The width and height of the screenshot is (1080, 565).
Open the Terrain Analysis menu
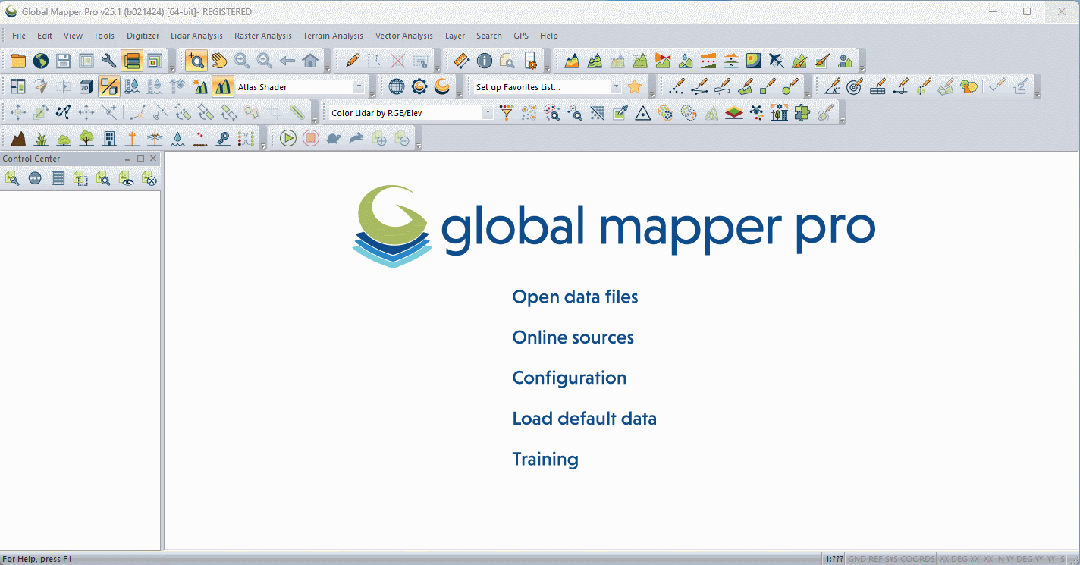[x=333, y=36]
